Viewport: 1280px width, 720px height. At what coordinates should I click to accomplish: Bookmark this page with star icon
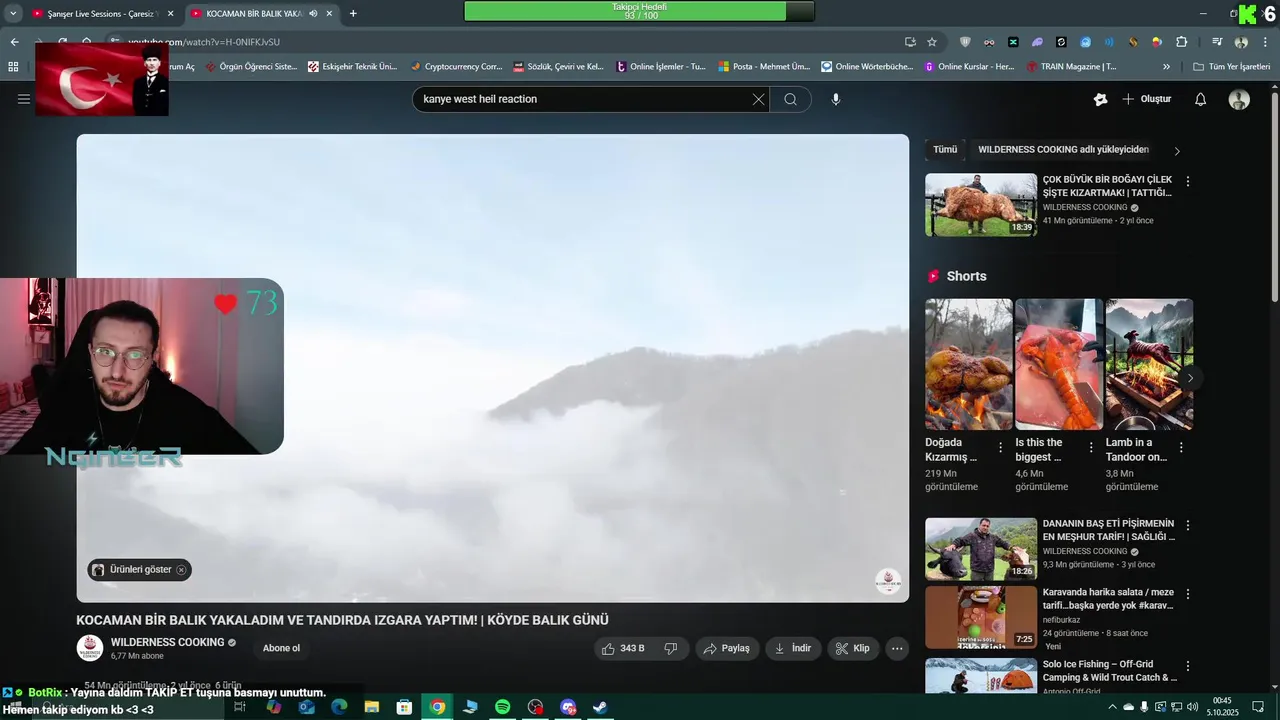tap(932, 42)
